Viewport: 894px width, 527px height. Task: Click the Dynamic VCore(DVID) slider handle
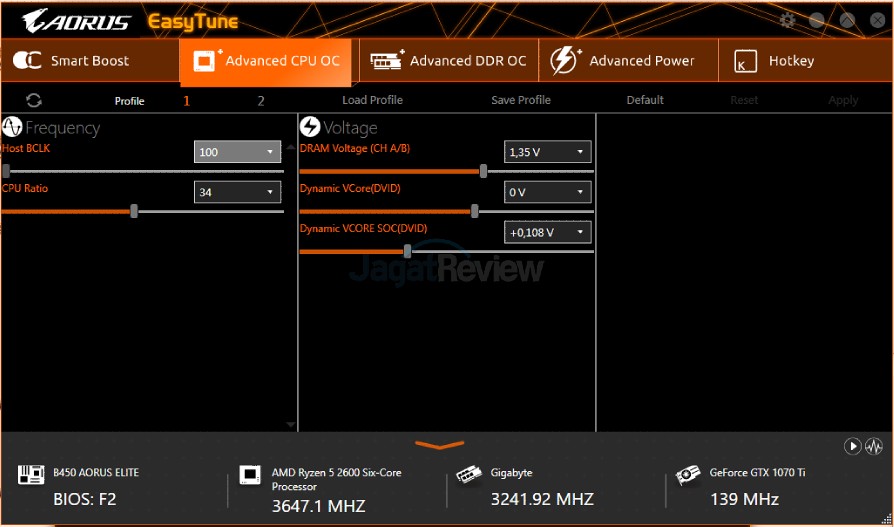pyautogui.click(x=475, y=211)
